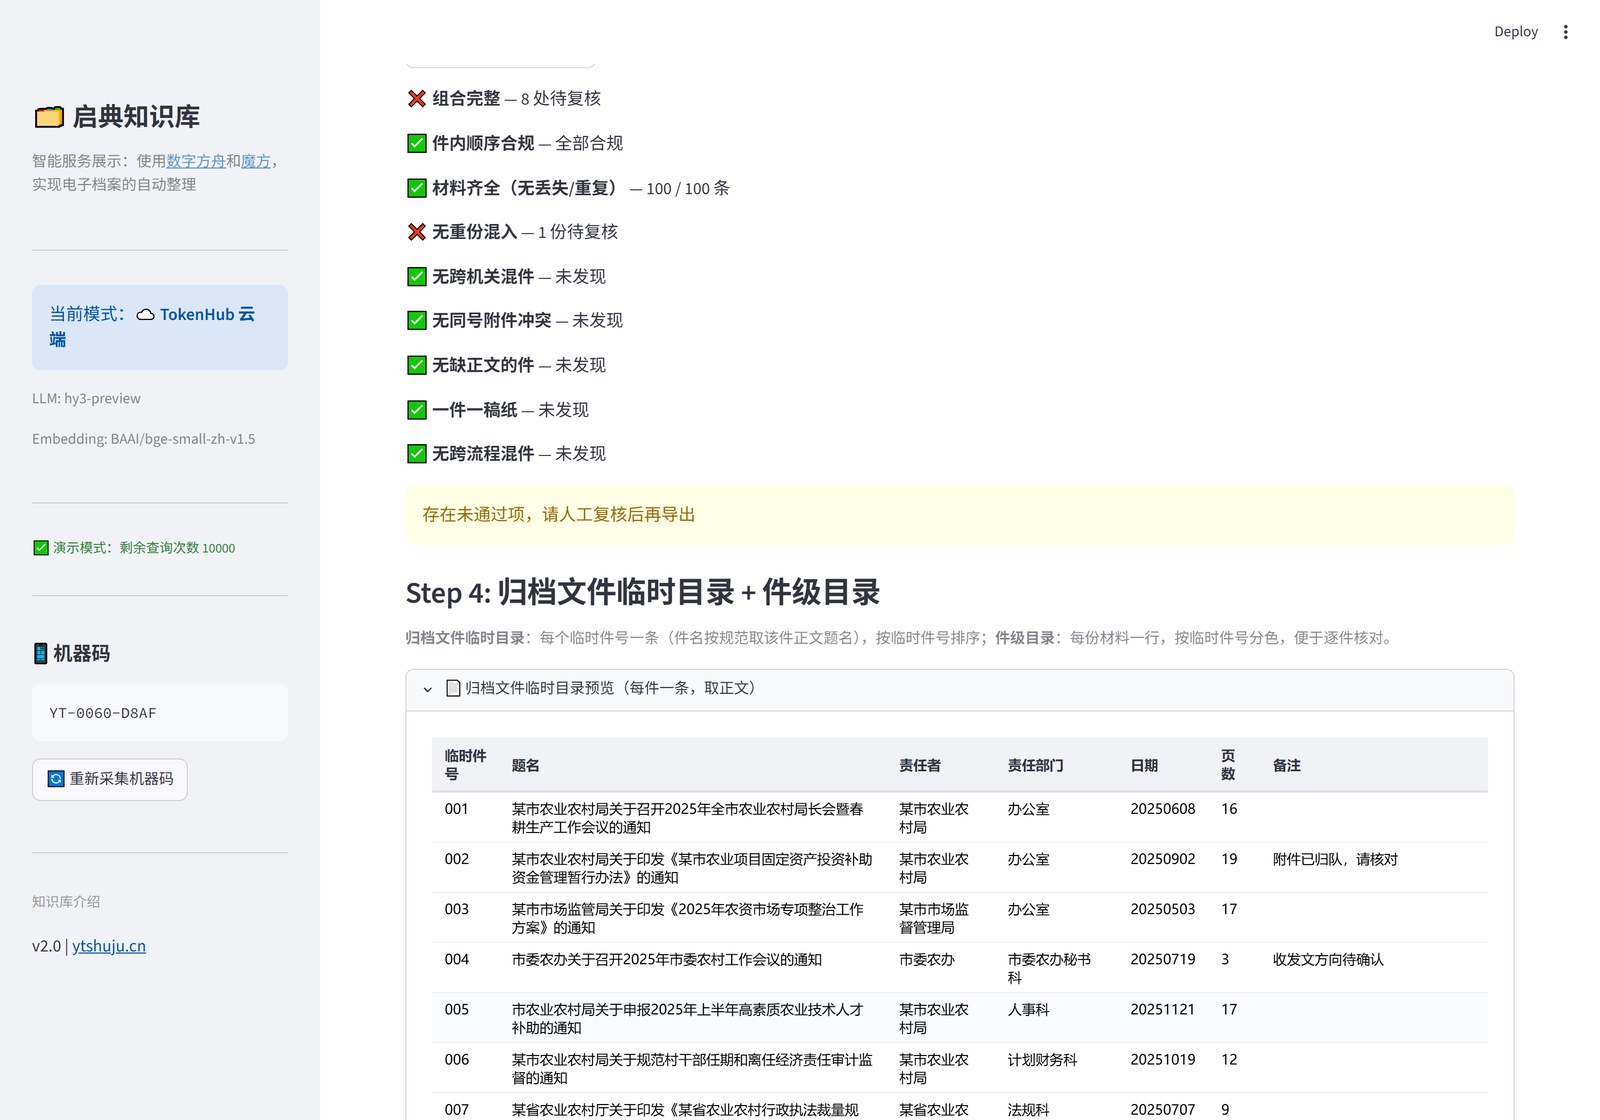Image resolution: width=1600 pixels, height=1120 pixels.
Task: Click the 知识库介绍 sidebar label
Action: [66, 901]
